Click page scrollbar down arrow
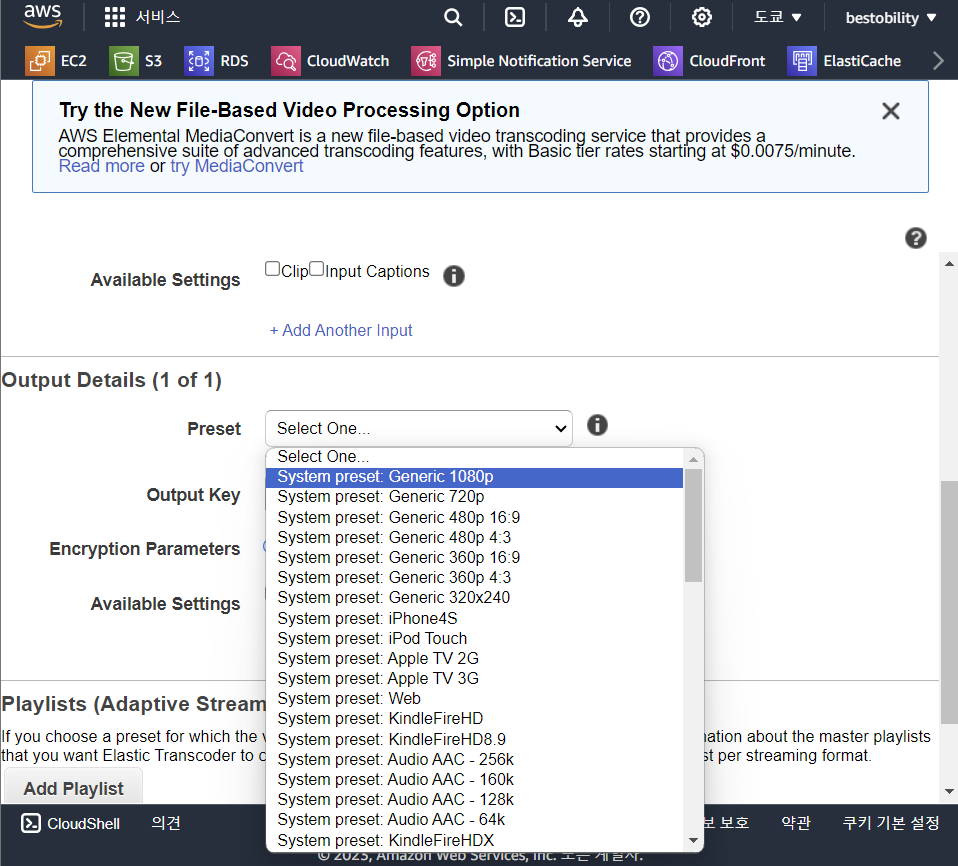This screenshot has height=866, width=958. pos(949,791)
